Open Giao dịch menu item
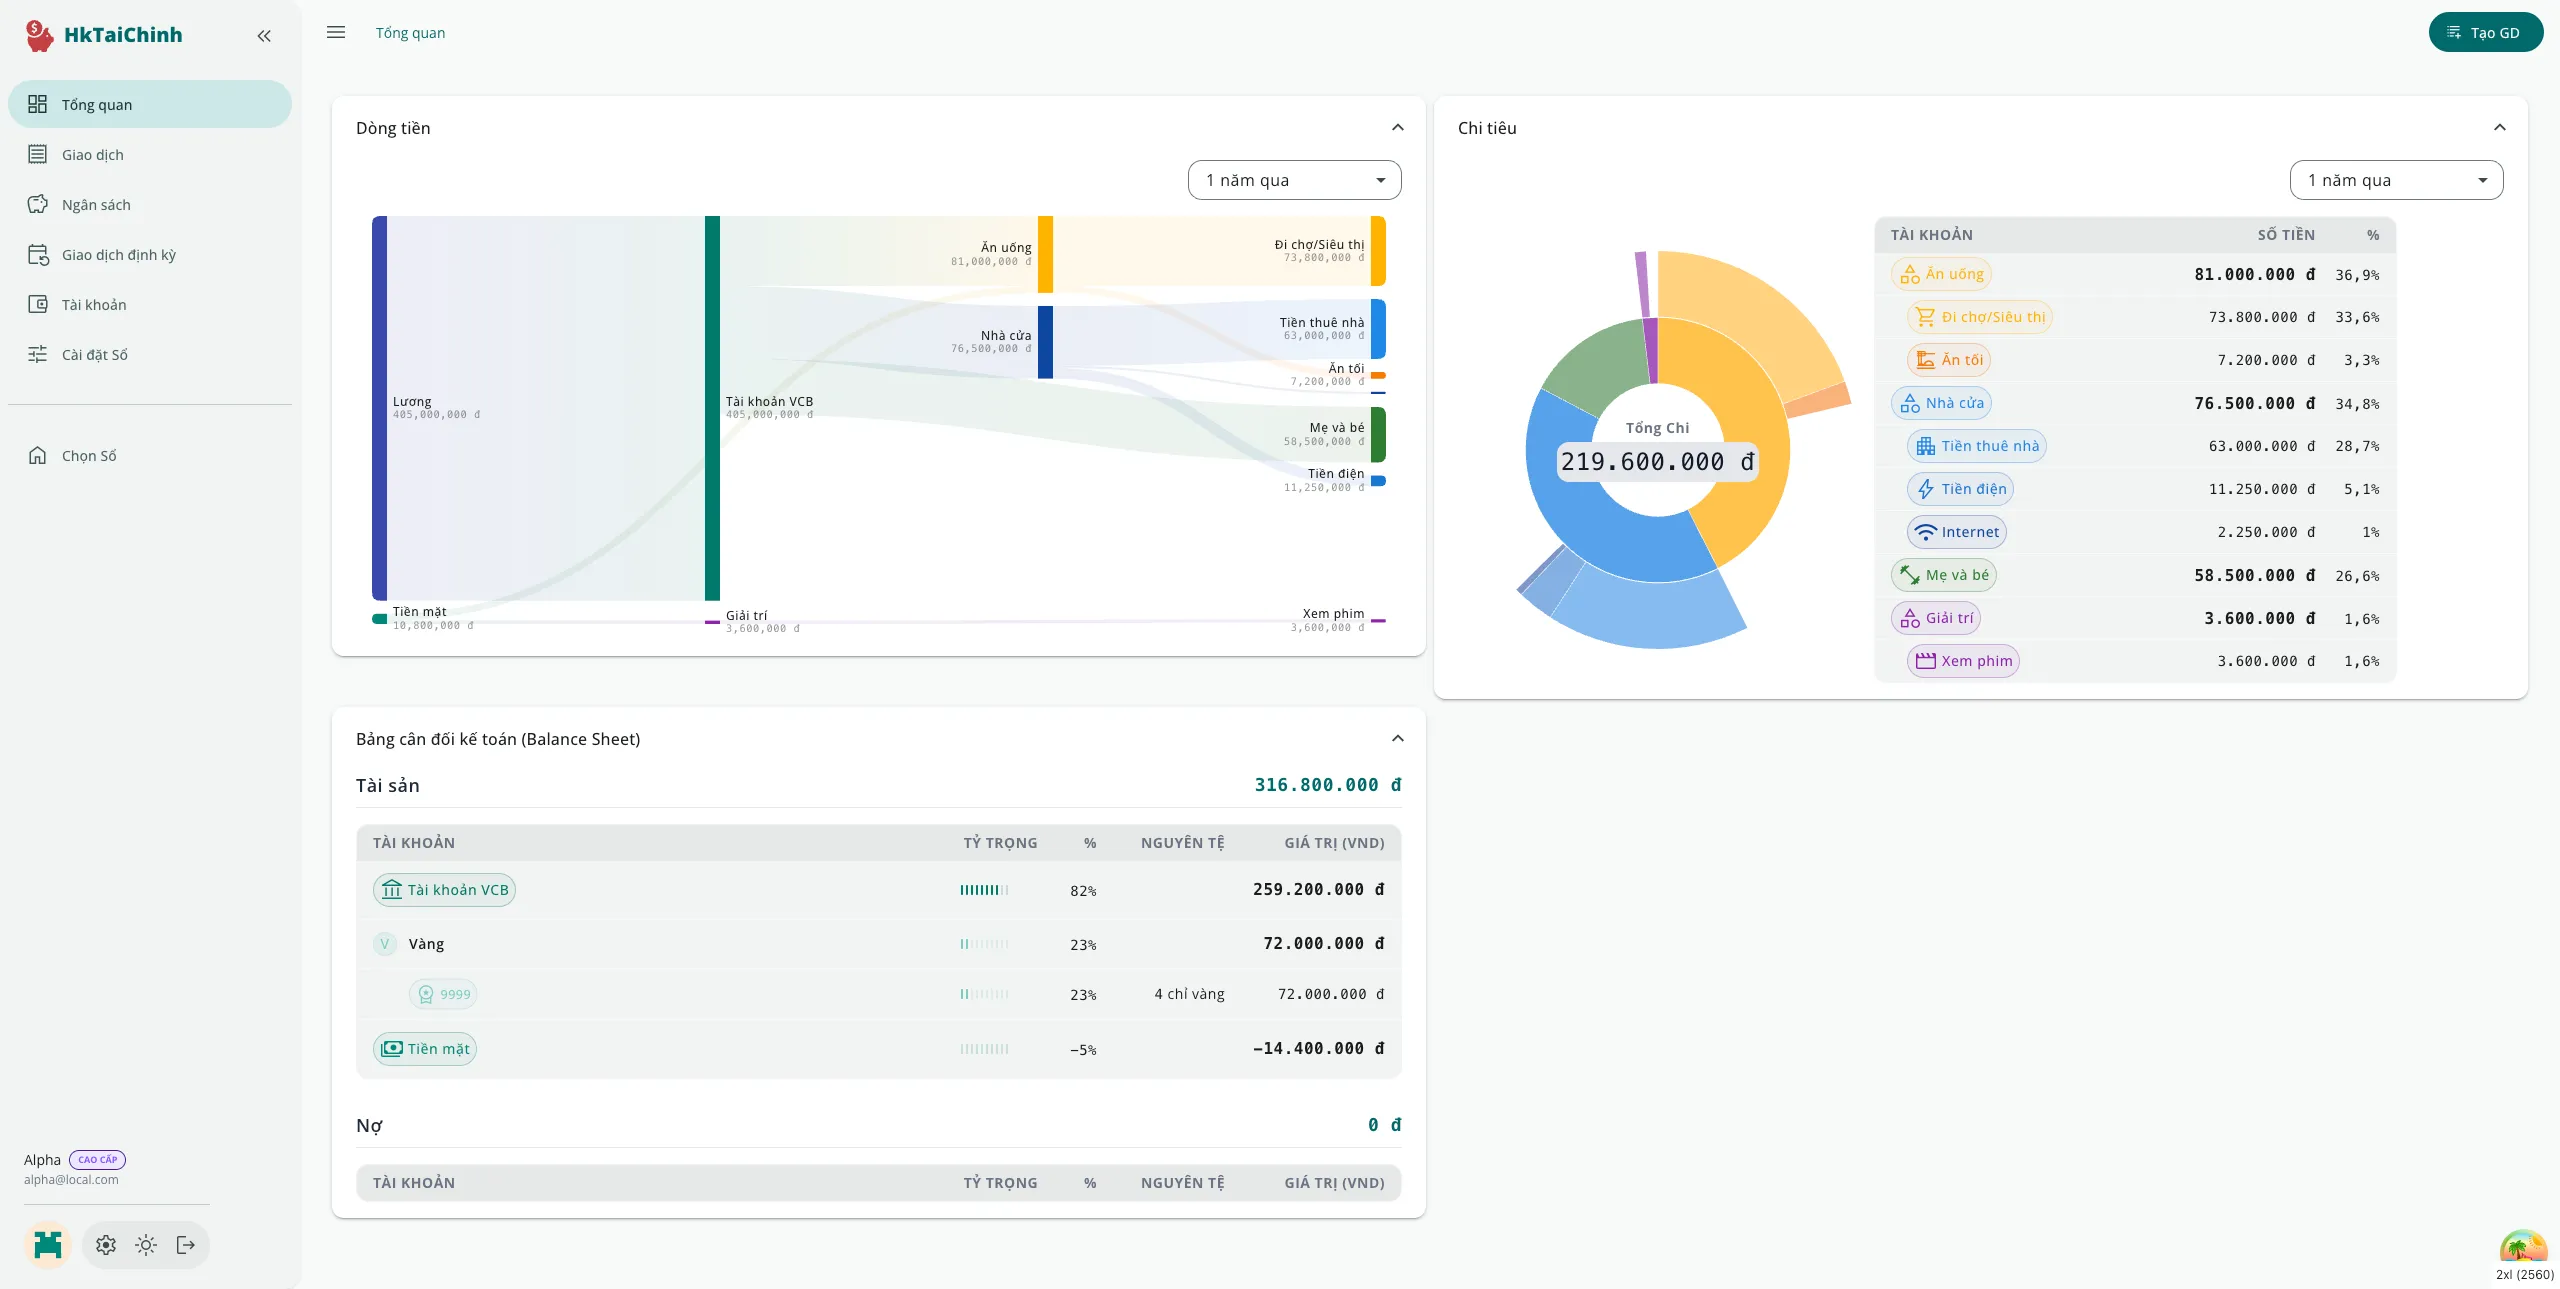2560x1289 pixels. pos(93,155)
